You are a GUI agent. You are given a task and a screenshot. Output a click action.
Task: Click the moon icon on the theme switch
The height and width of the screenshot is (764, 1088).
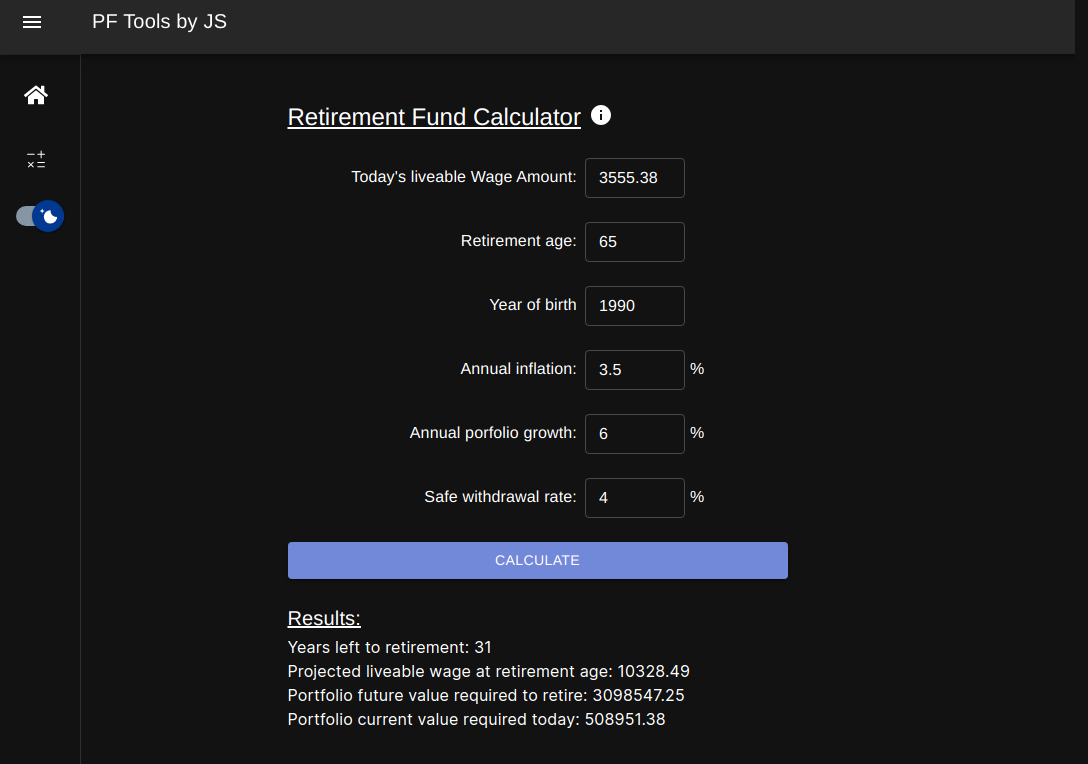pos(49,216)
